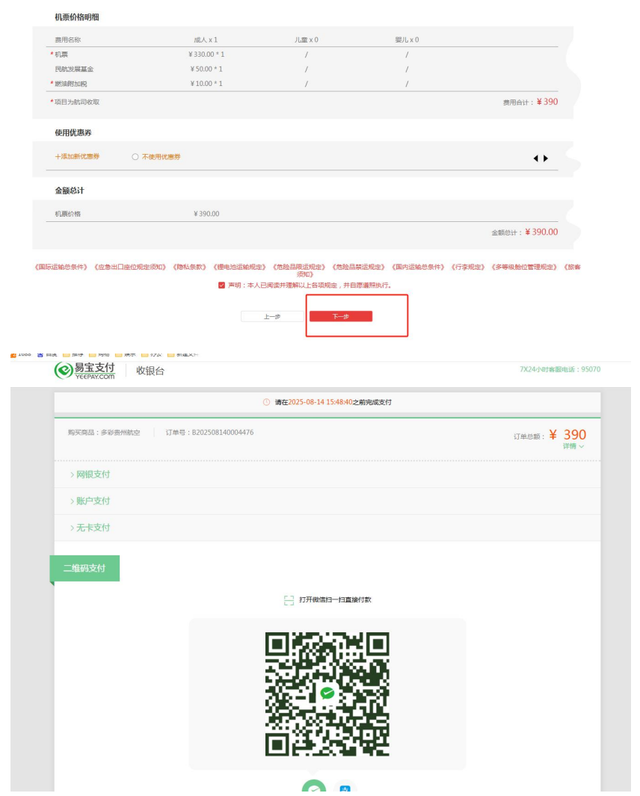
Task: Click the left coupon arrow icon
Action: 535,158
